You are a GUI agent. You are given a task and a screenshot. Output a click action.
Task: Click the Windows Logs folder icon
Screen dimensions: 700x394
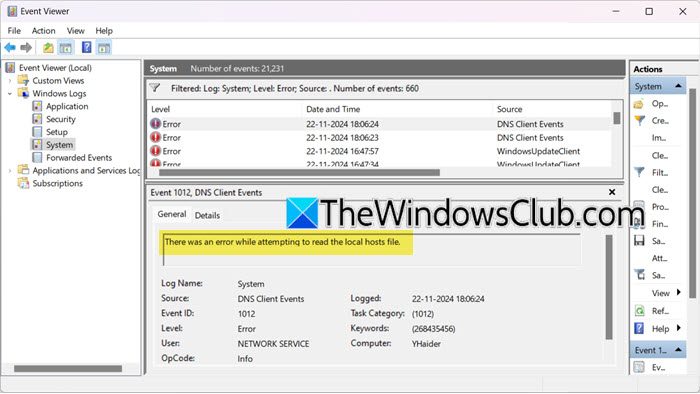pyautogui.click(x=23, y=93)
